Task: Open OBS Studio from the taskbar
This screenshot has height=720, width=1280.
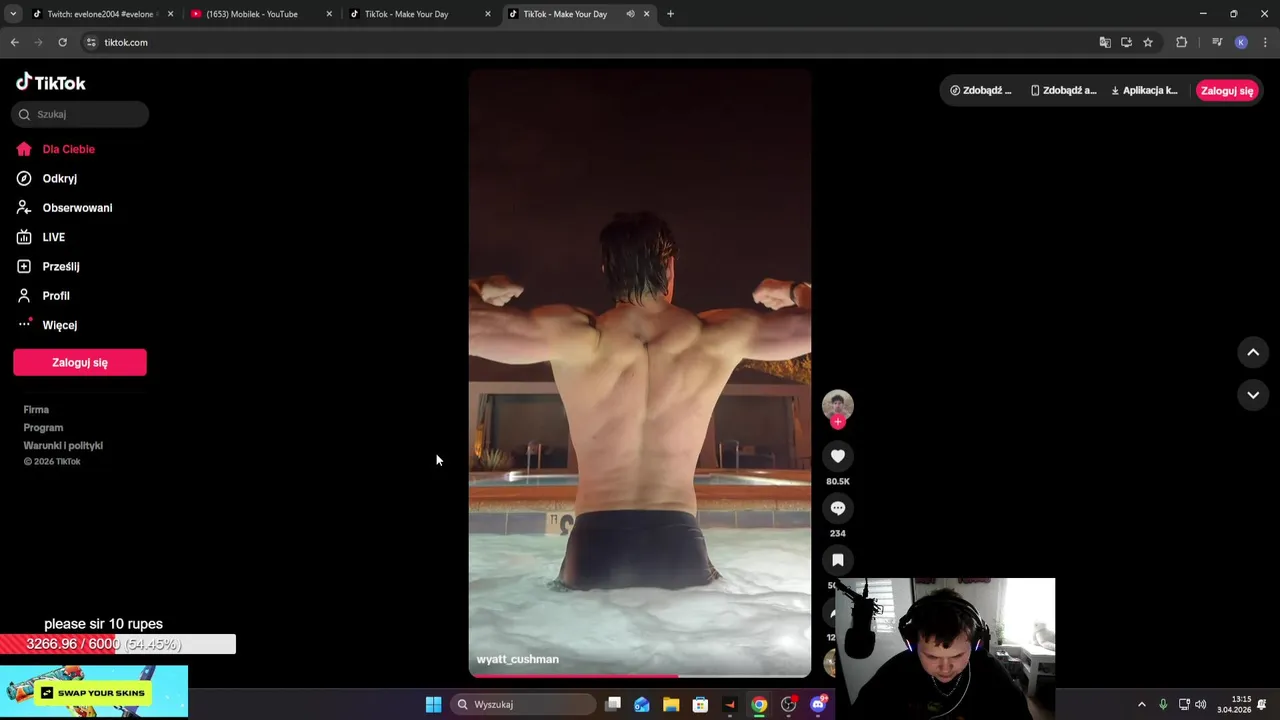Action: [788, 704]
